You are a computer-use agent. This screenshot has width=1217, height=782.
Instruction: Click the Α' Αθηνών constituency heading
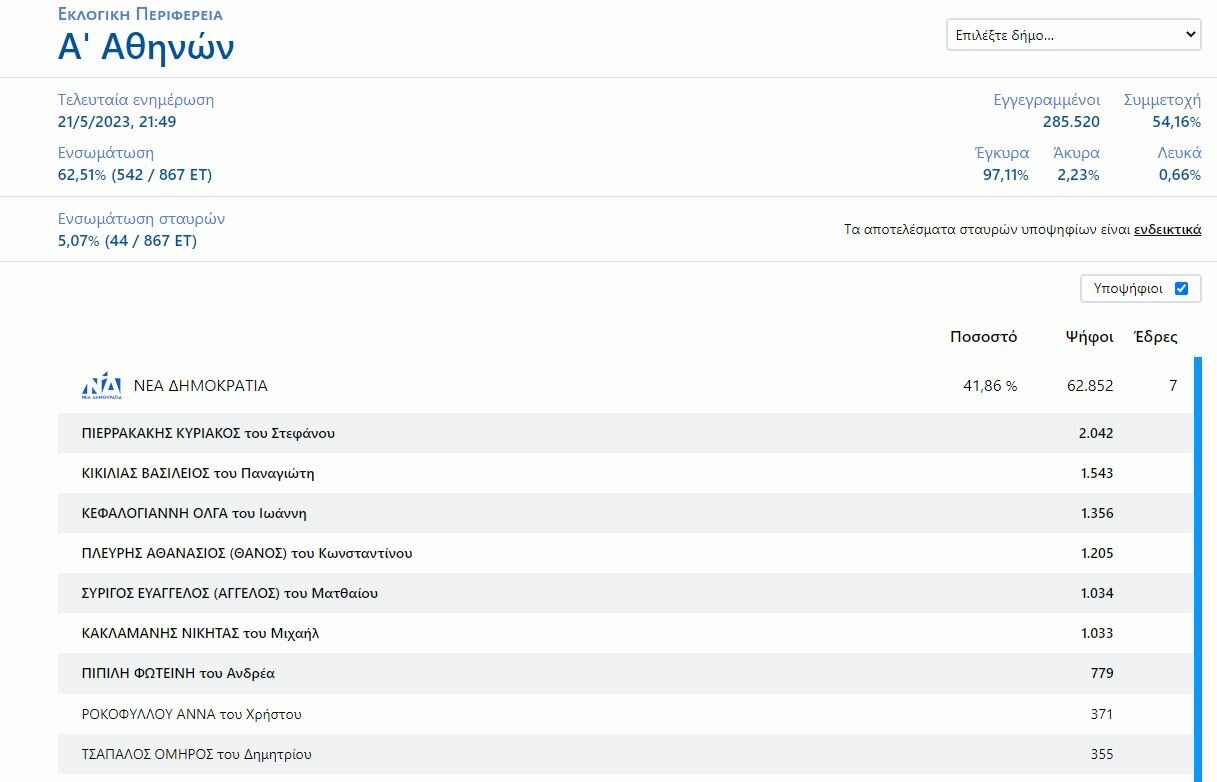click(146, 47)
